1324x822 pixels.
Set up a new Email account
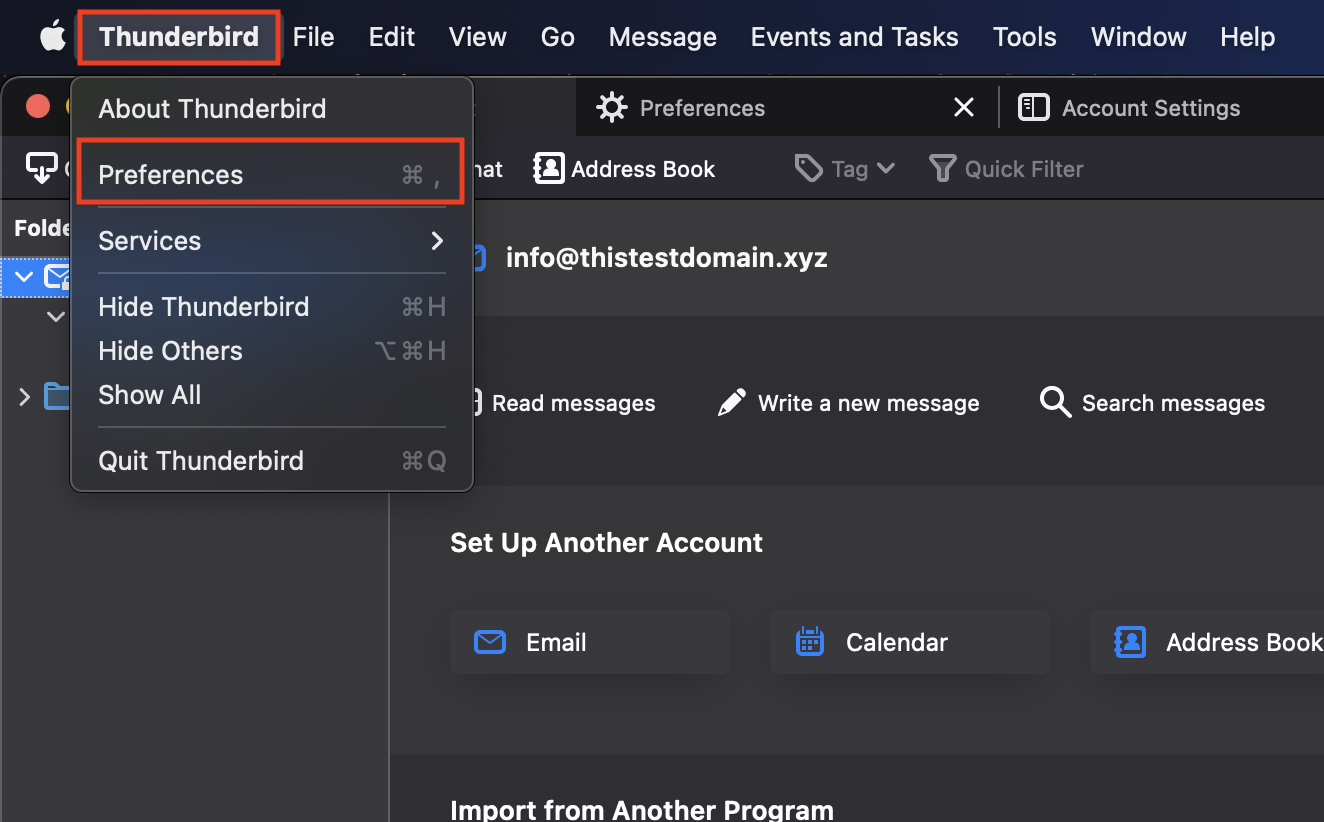click(x=590, y=642)
